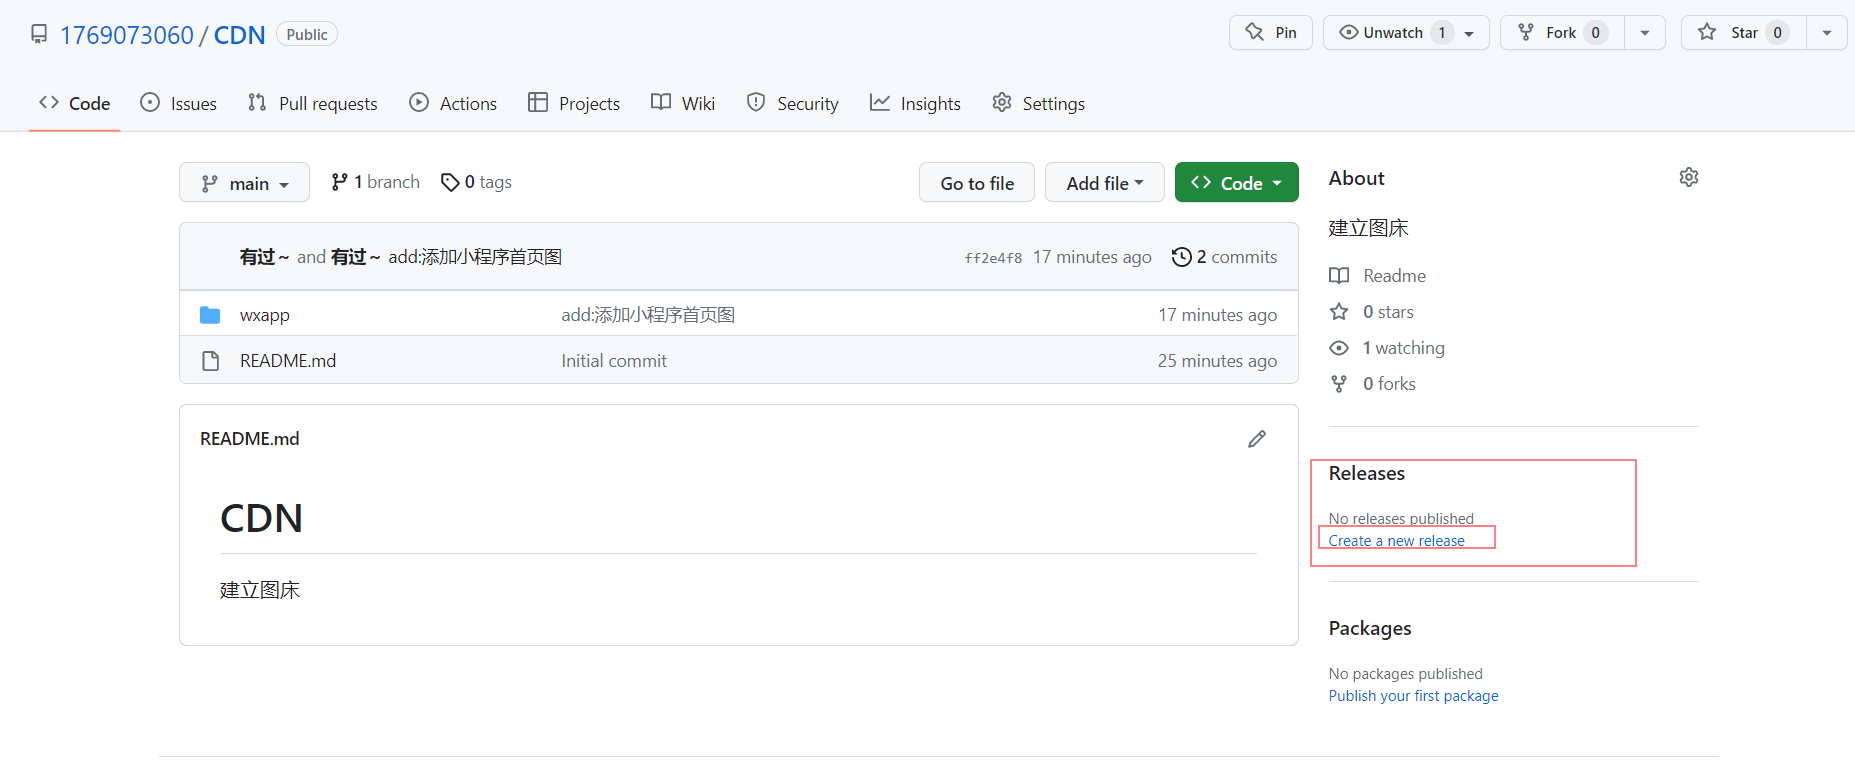Click the eye icon beside 1 watching
Screen dimensions: 1855x762
point(1339,348)
